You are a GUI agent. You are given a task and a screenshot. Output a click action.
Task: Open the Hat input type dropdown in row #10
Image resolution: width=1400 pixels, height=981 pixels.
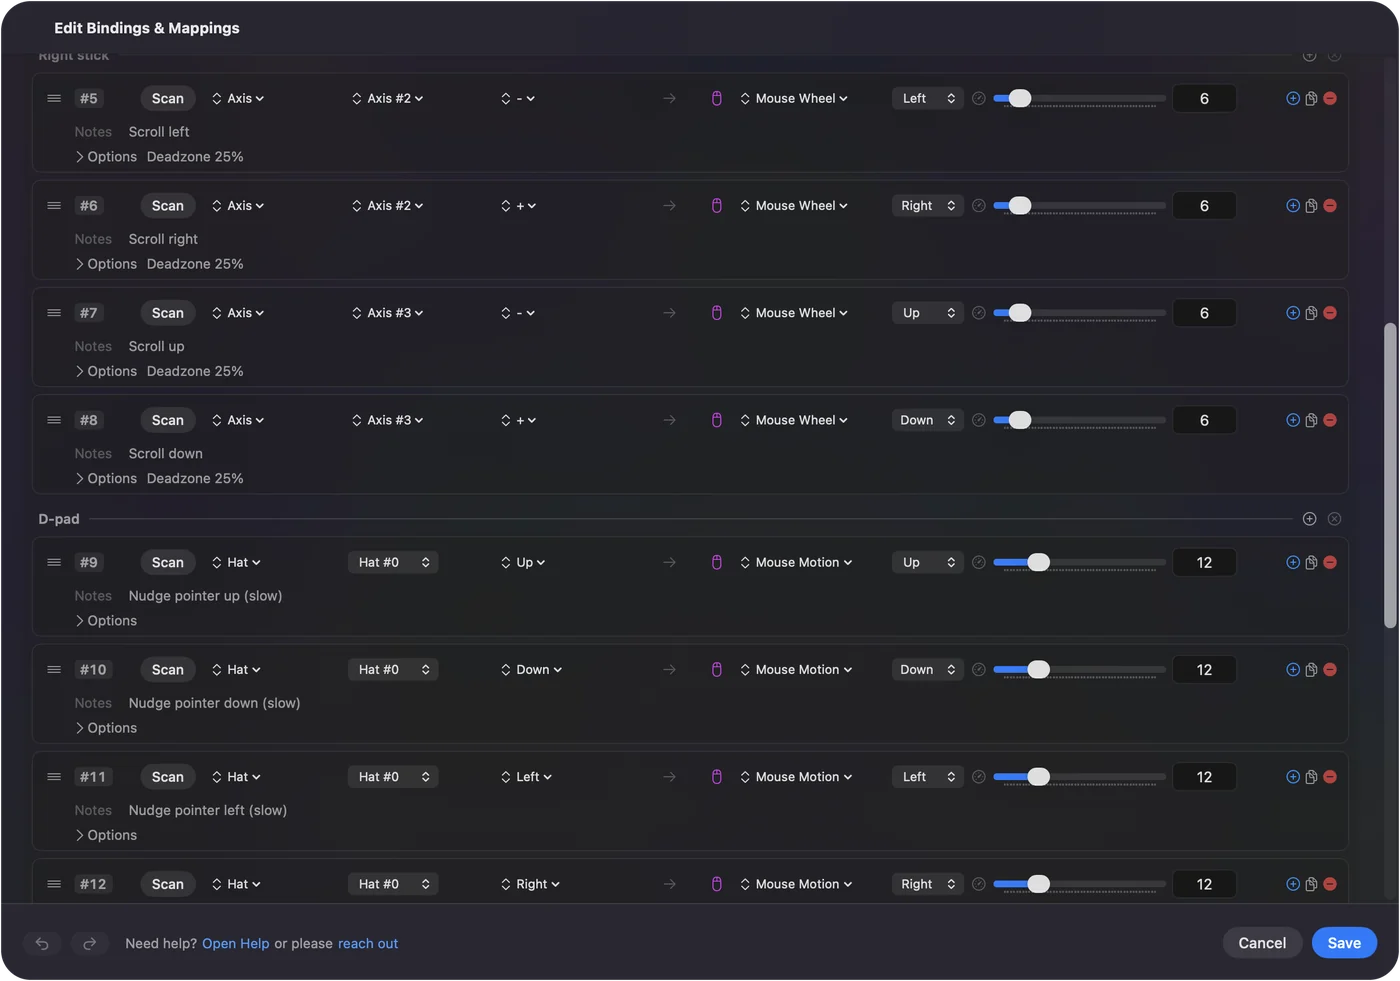(x=236, y=670)
